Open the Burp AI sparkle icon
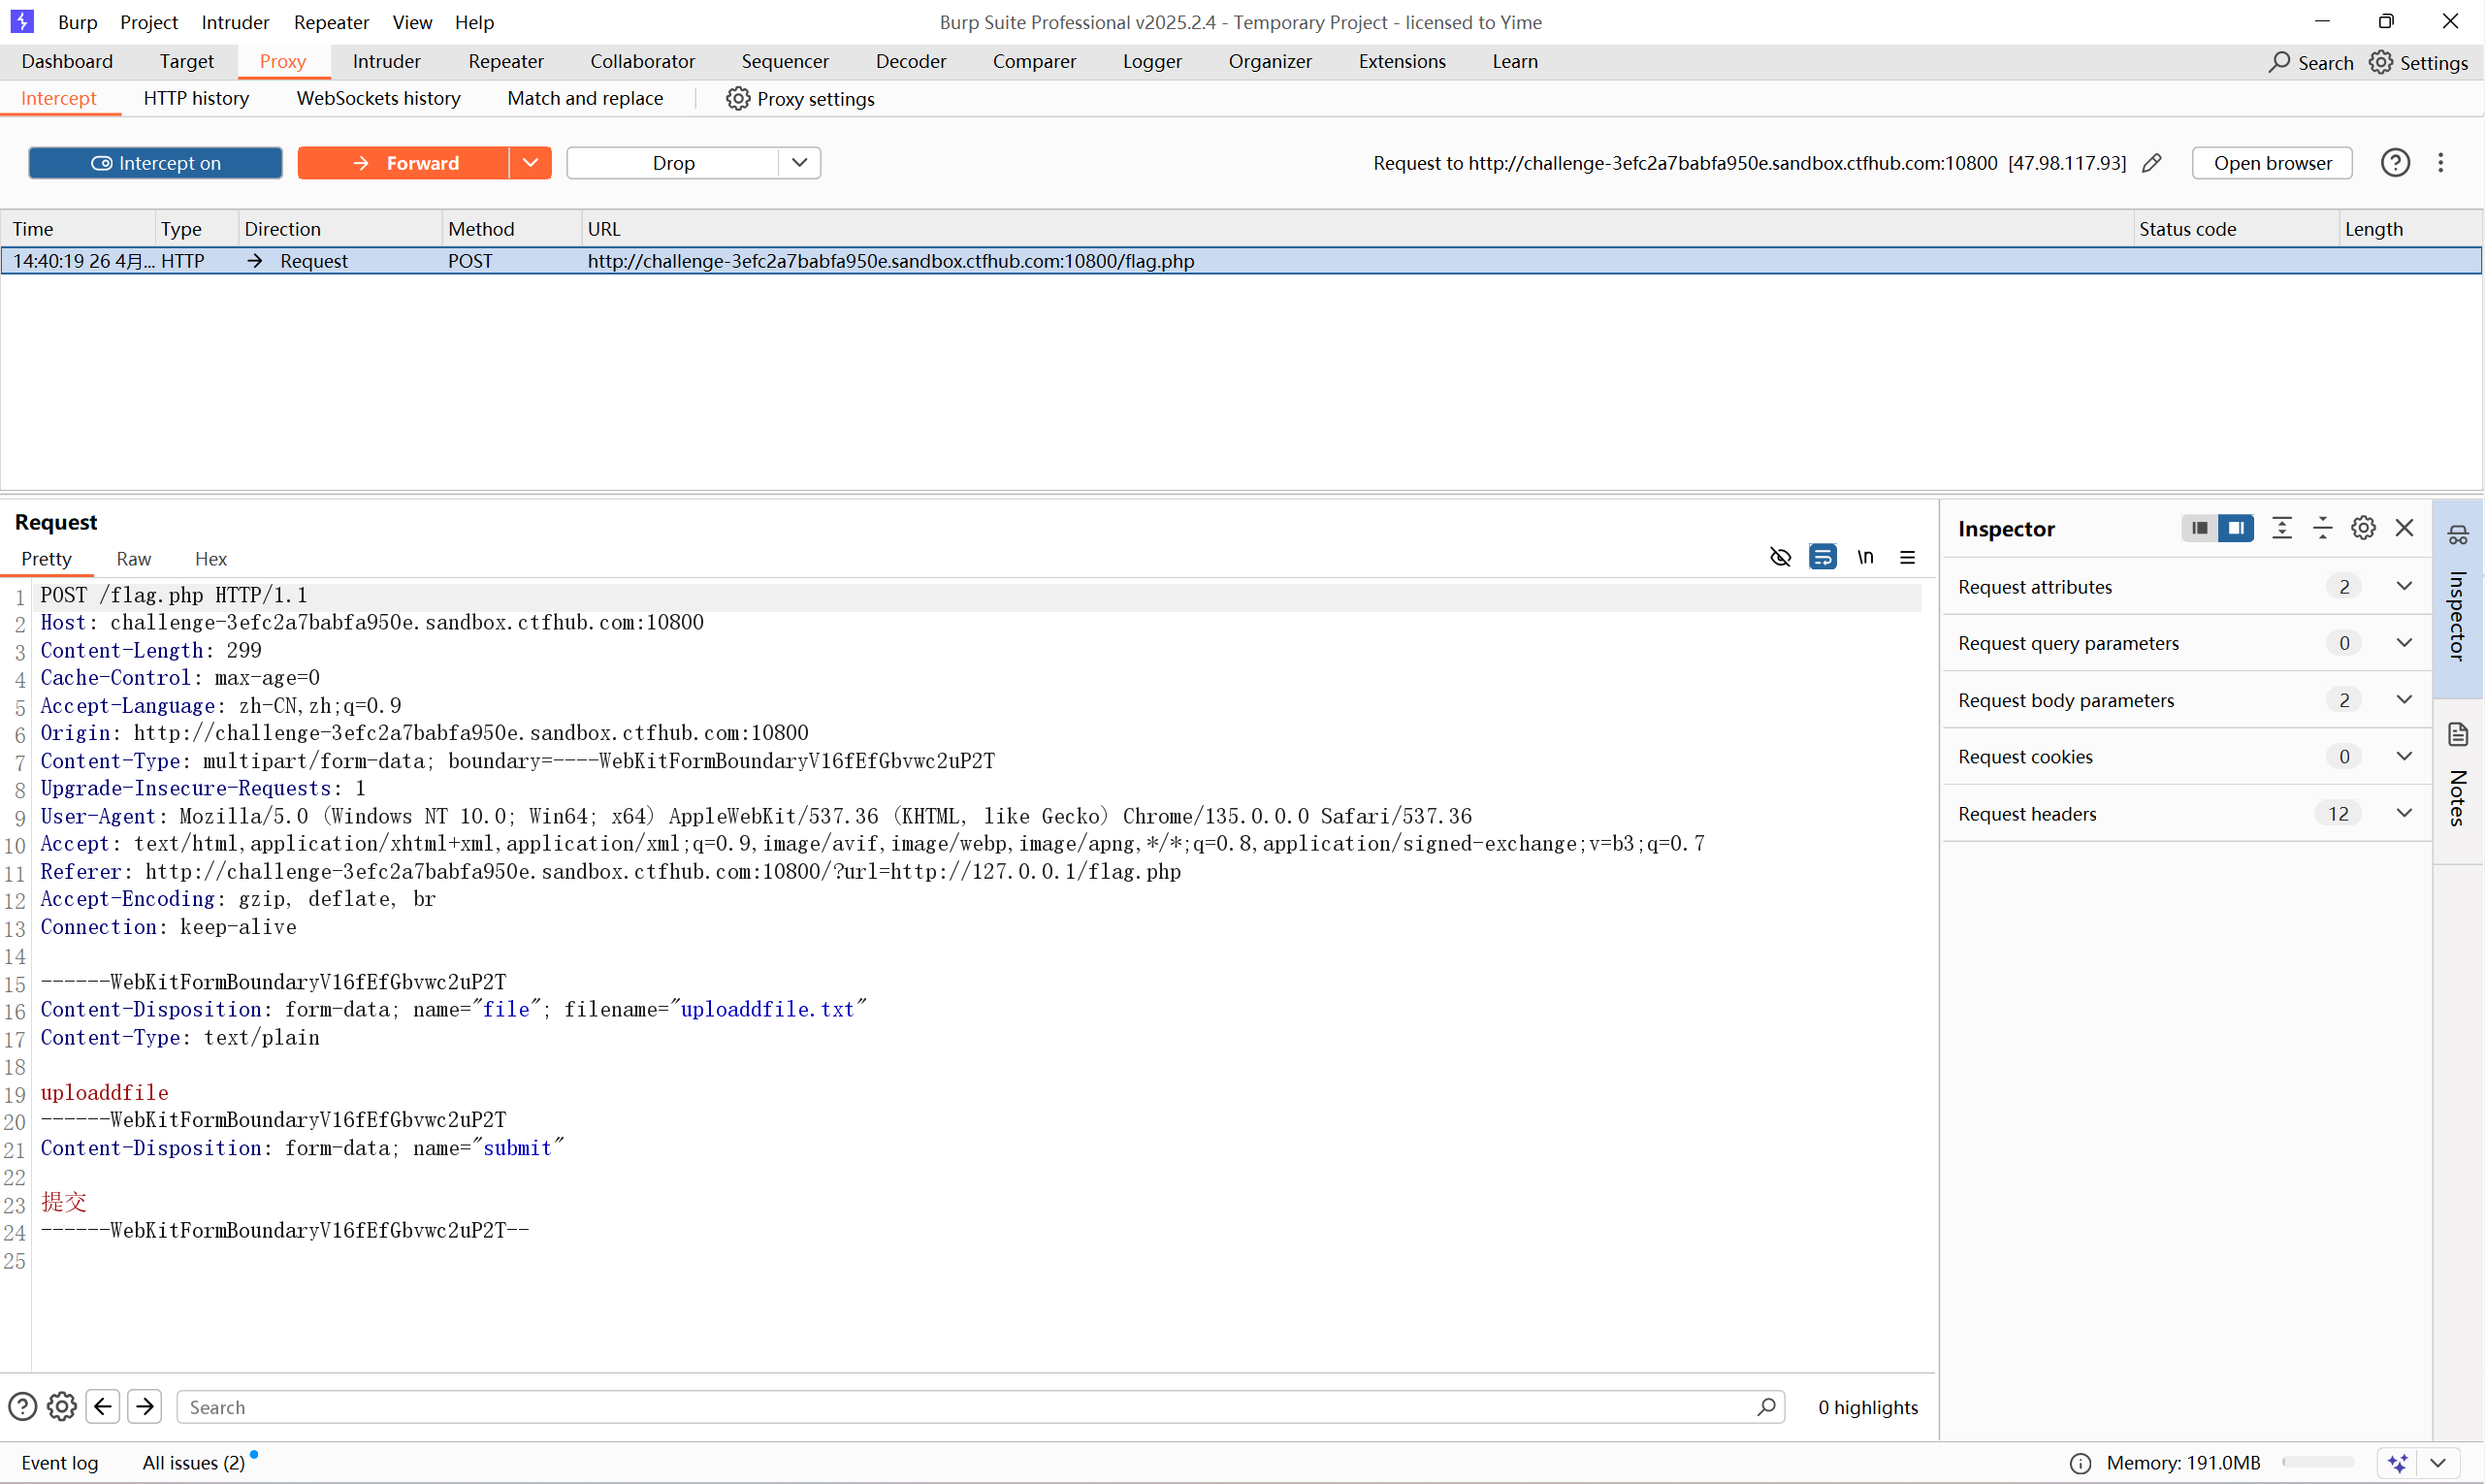This screenshot has width=2485, height=1484. pyautogui.click(x=2398, y=1463)
